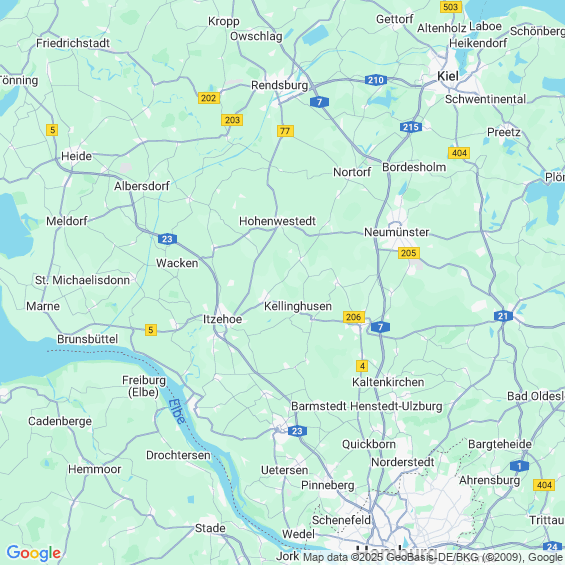This screenshot has width=565, height=565.
Task: Click the Heide town label
Action: click(76, 156)
